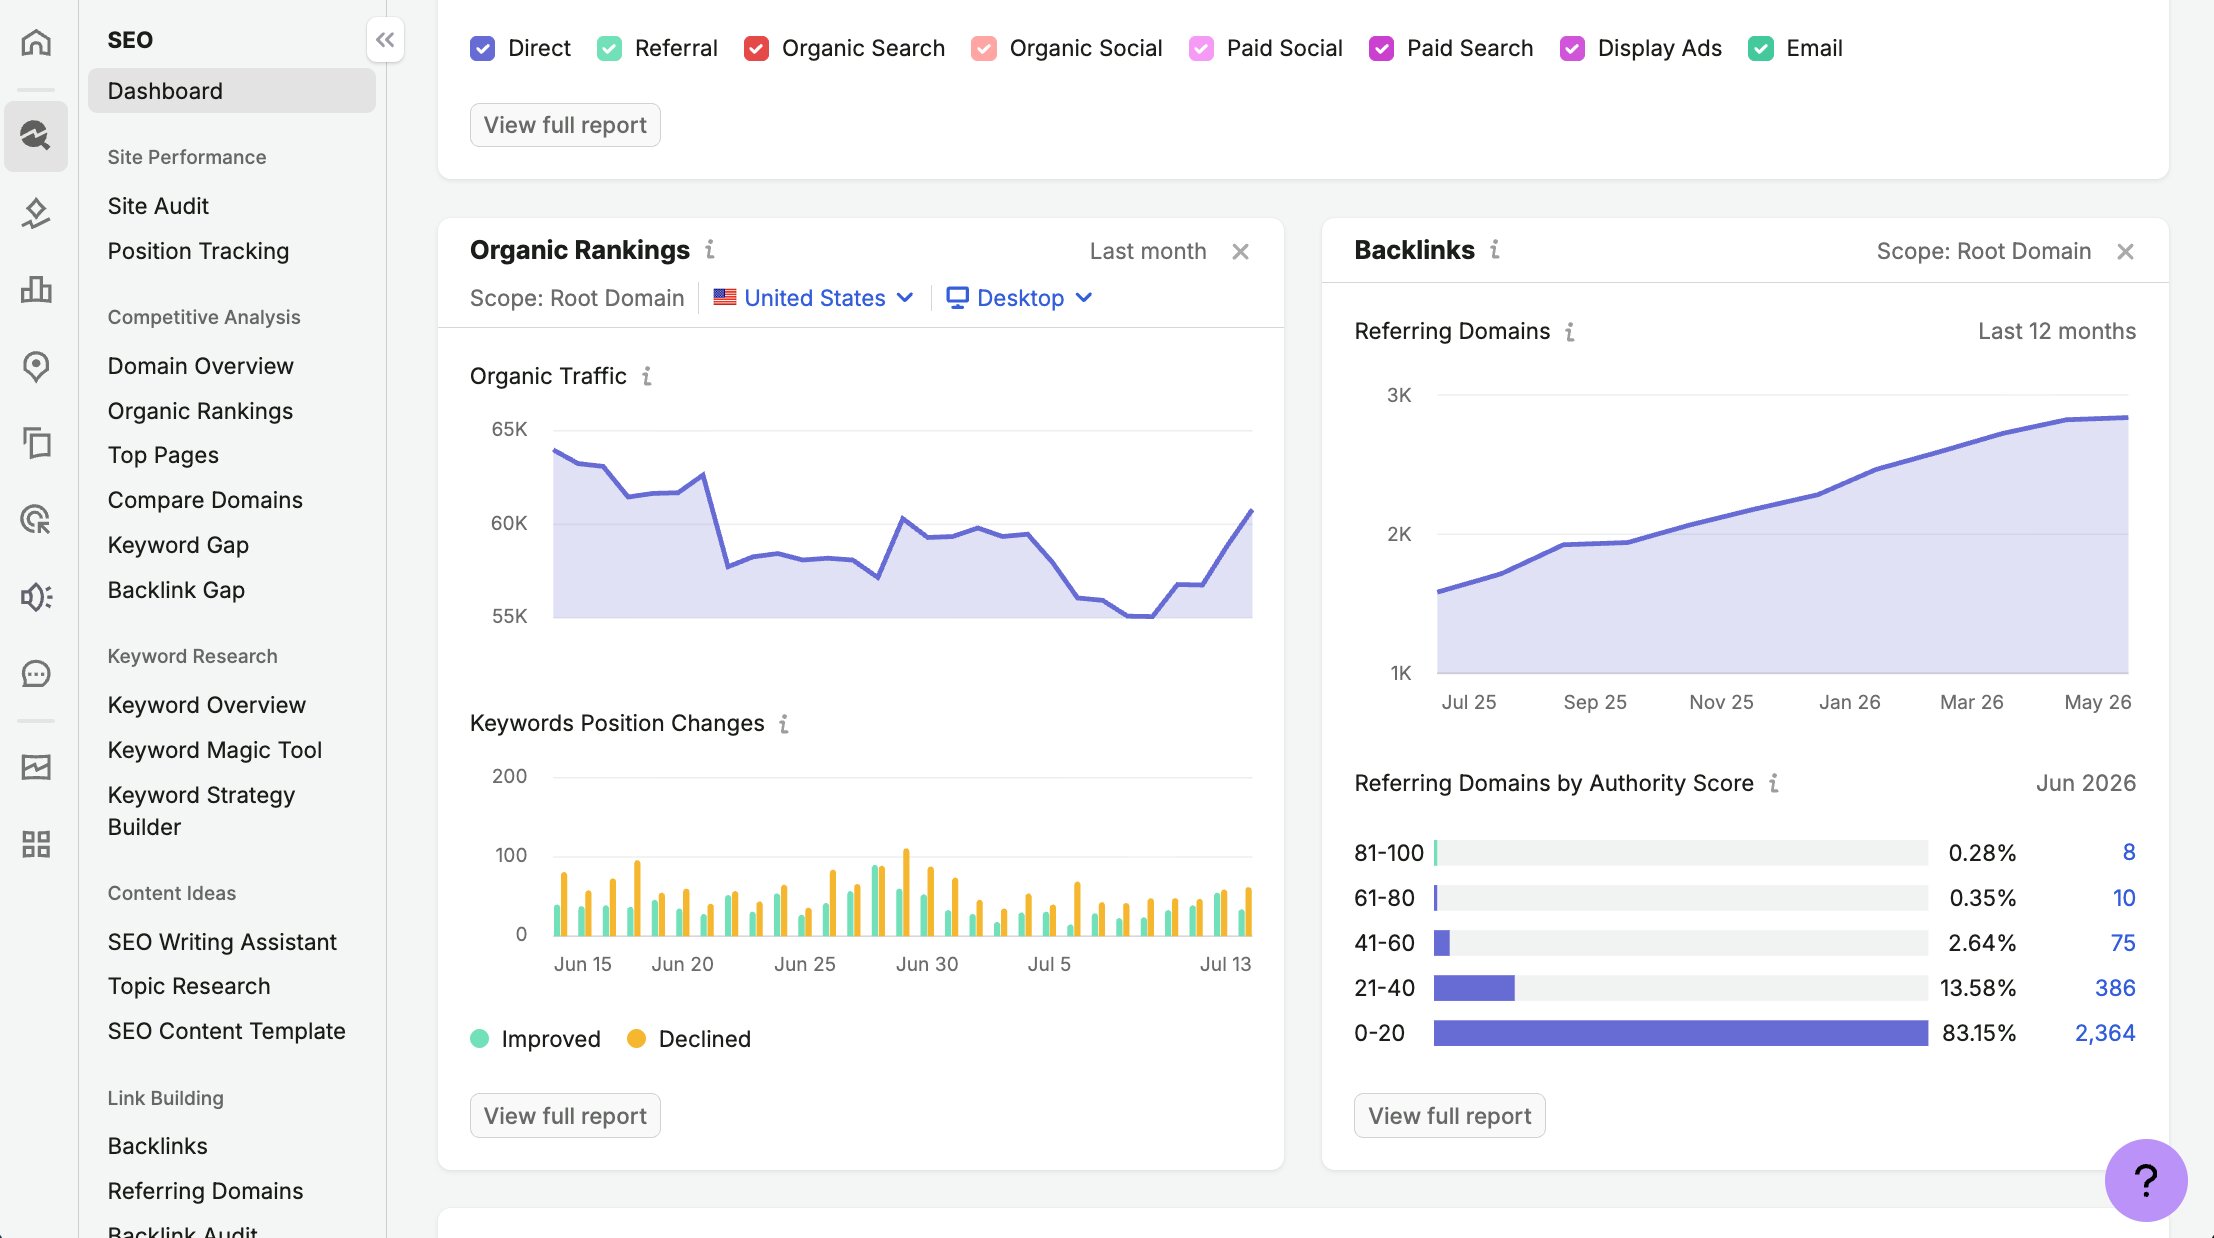The image size is (2214, 1238).
Task: Open the chat bubble icon in left rail
Action: coord(36,674)
